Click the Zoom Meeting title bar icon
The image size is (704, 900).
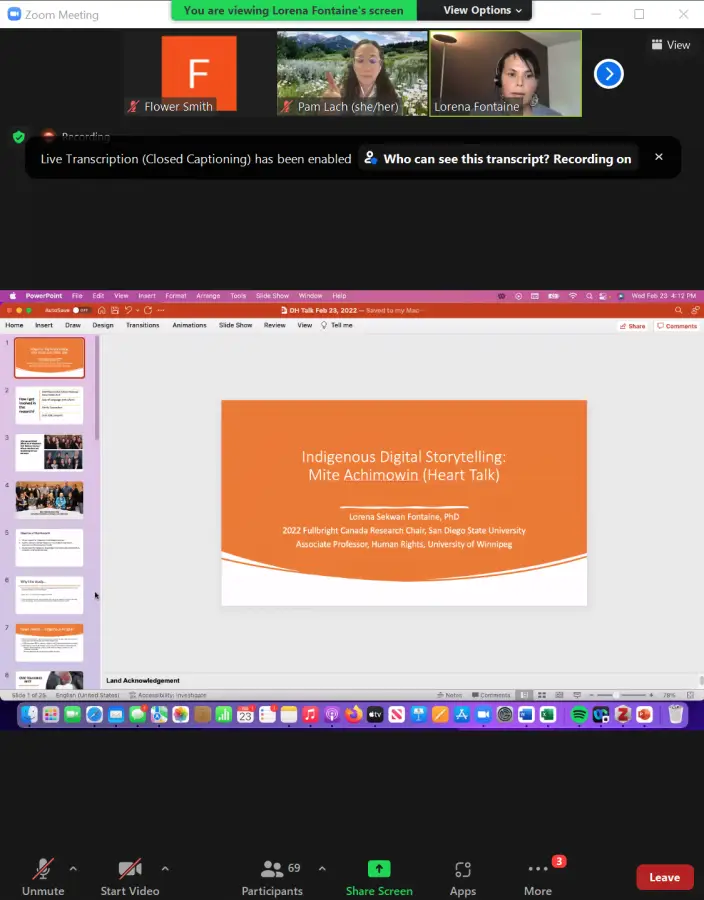(14, 15)
